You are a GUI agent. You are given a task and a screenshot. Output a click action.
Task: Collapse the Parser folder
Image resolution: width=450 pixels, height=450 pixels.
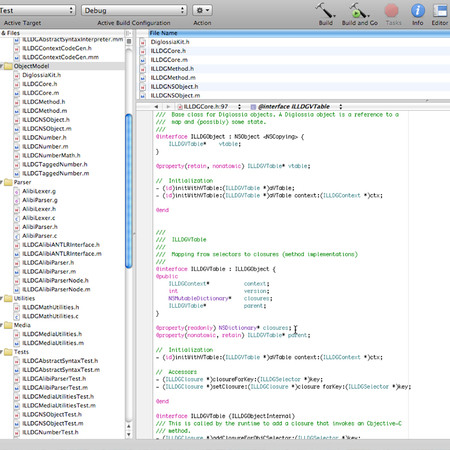2,182
